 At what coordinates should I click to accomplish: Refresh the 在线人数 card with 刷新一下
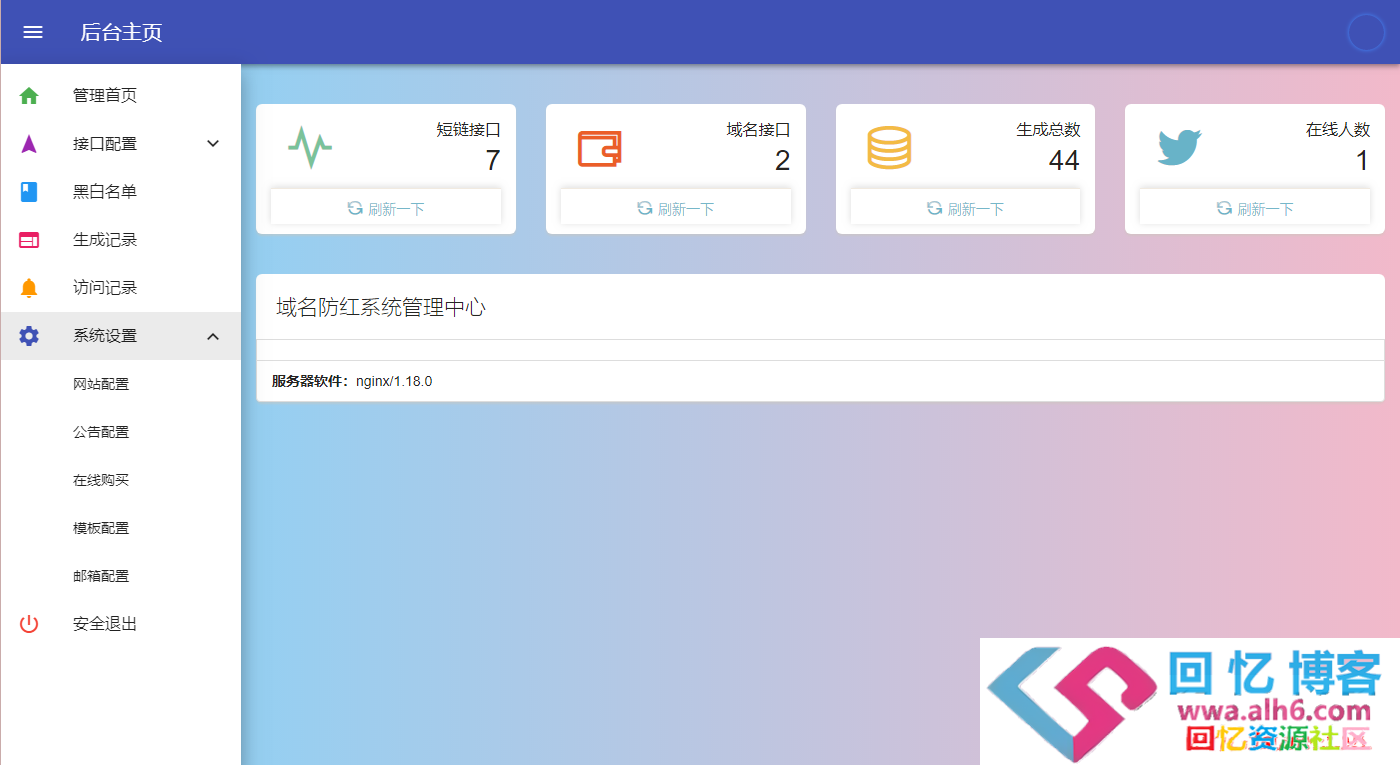click(1255, 208)
